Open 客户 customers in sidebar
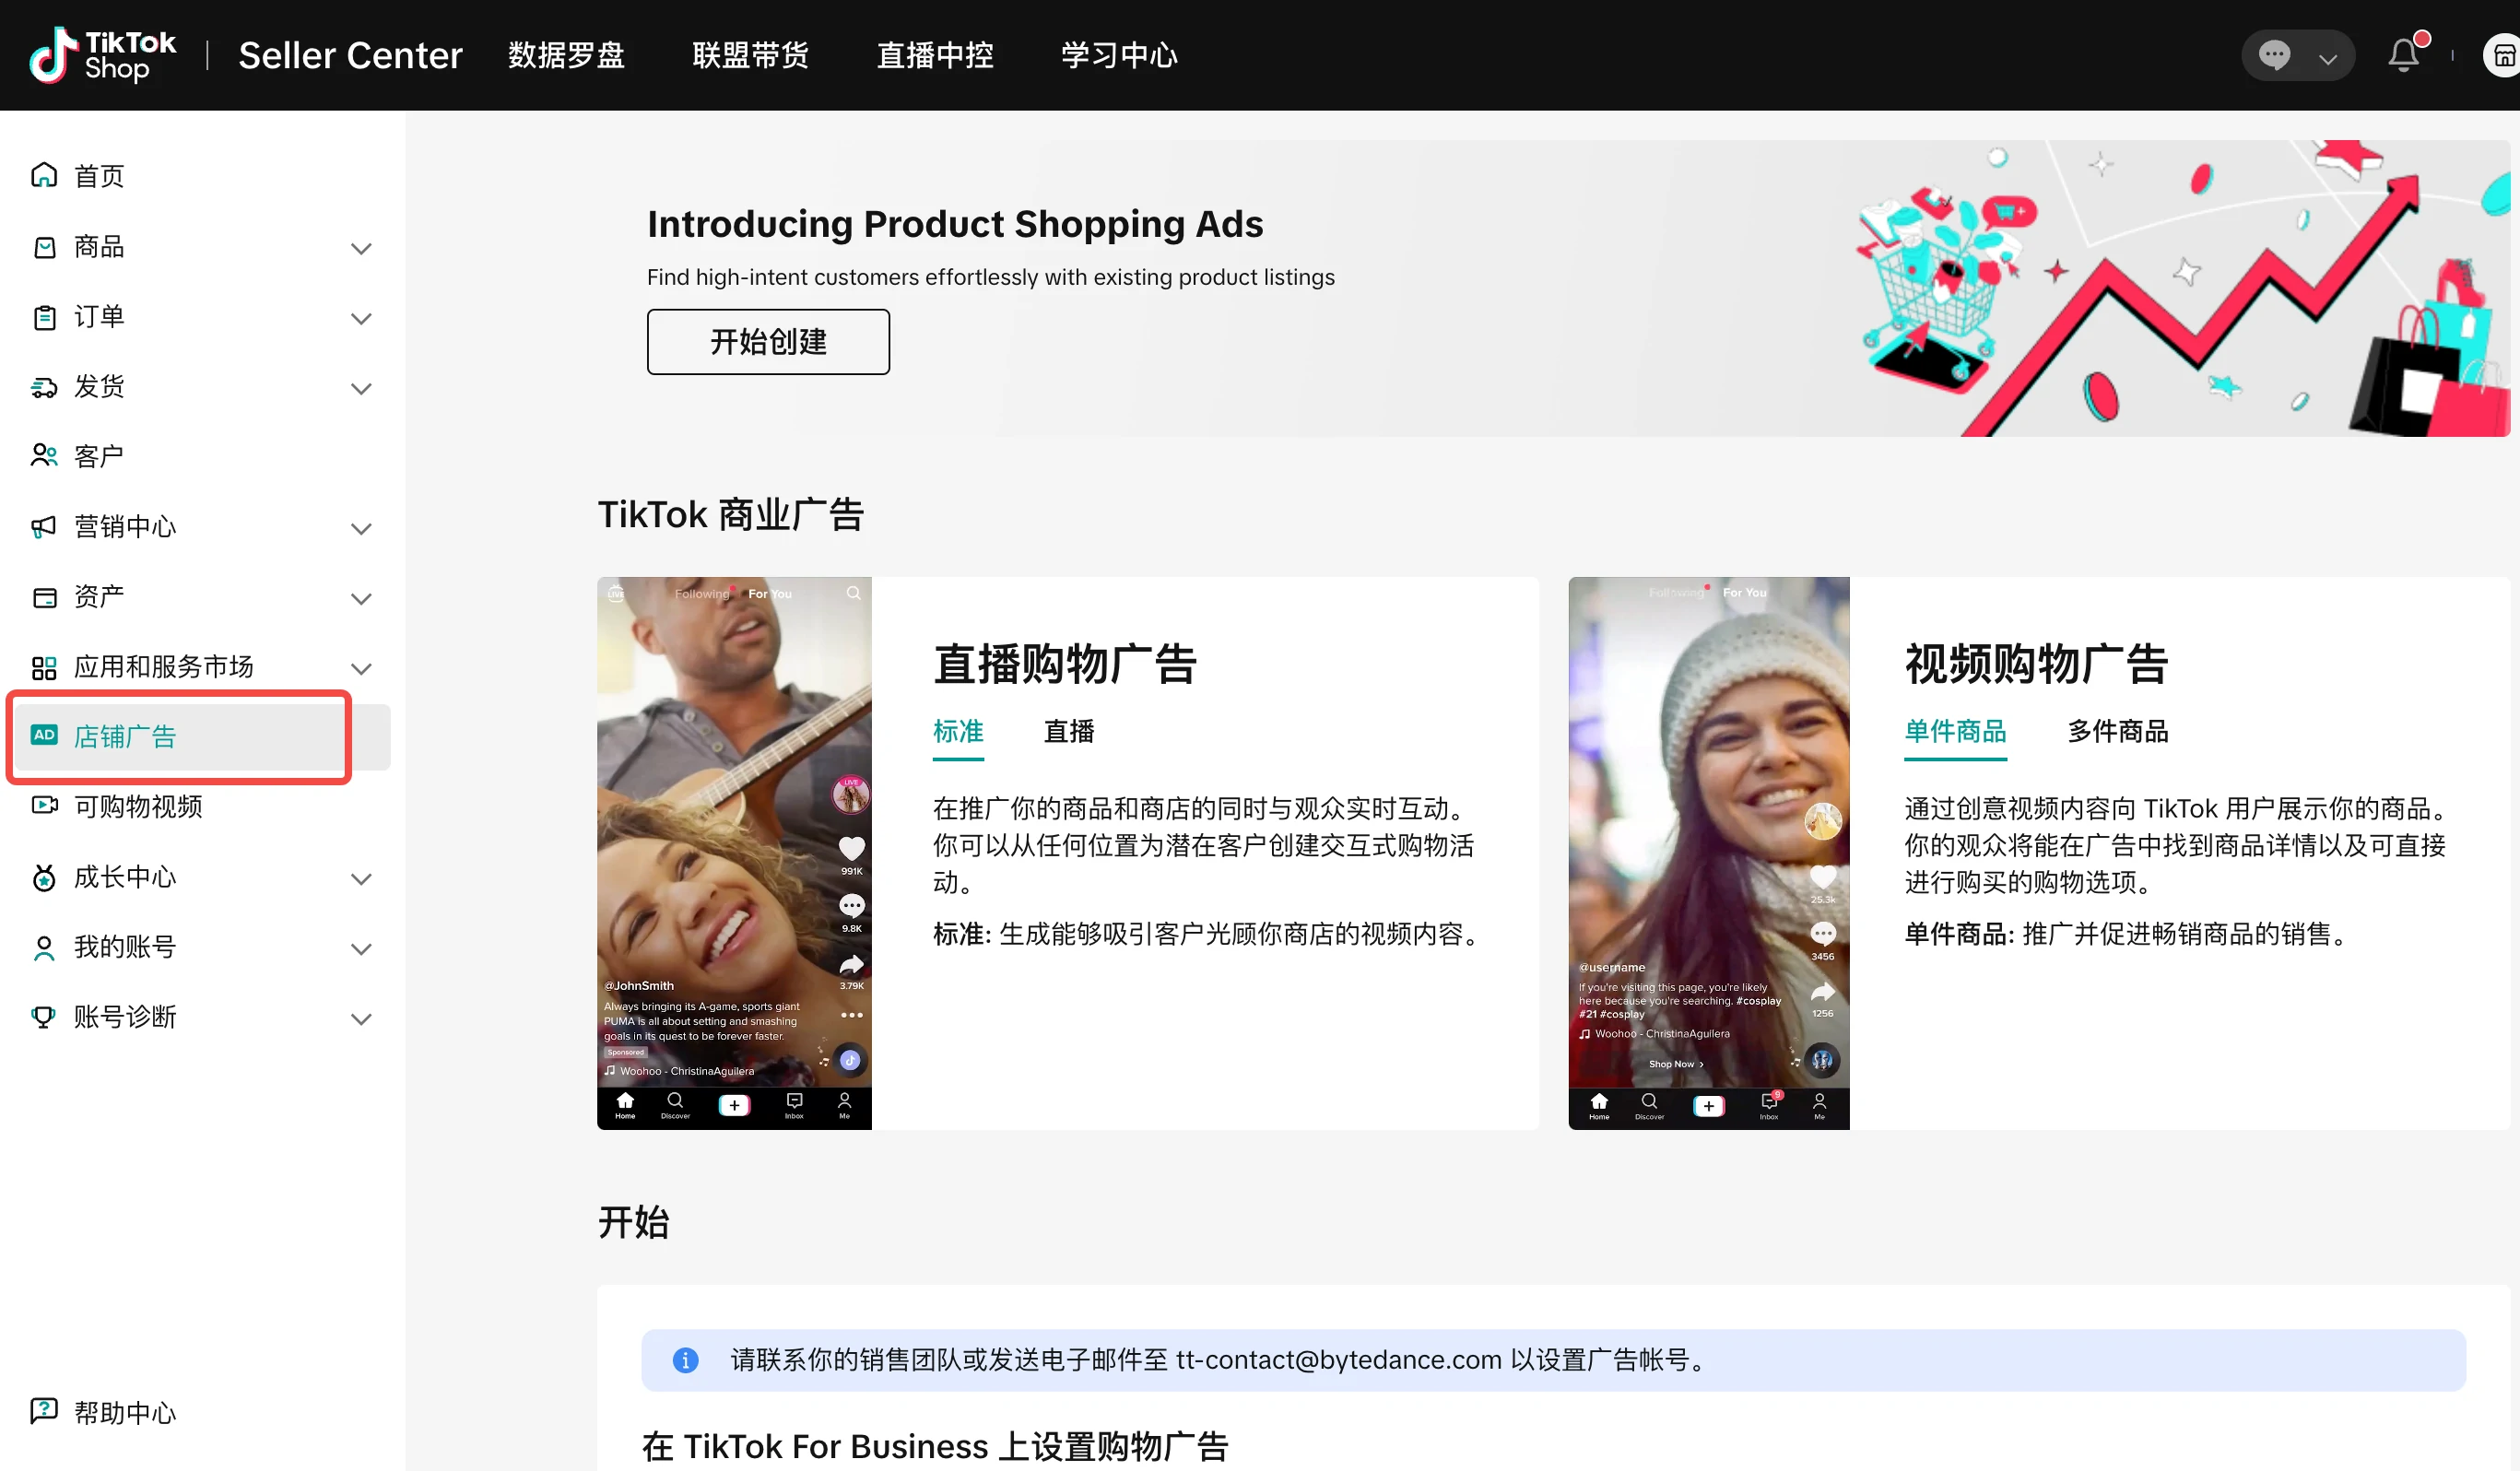The height and width of the screenshot is (1471, 2520). click(98, 456)
